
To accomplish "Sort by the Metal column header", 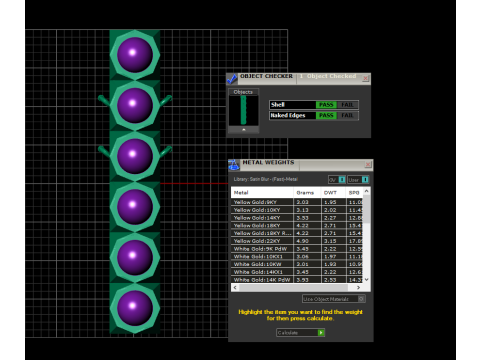I will (262, 193).
